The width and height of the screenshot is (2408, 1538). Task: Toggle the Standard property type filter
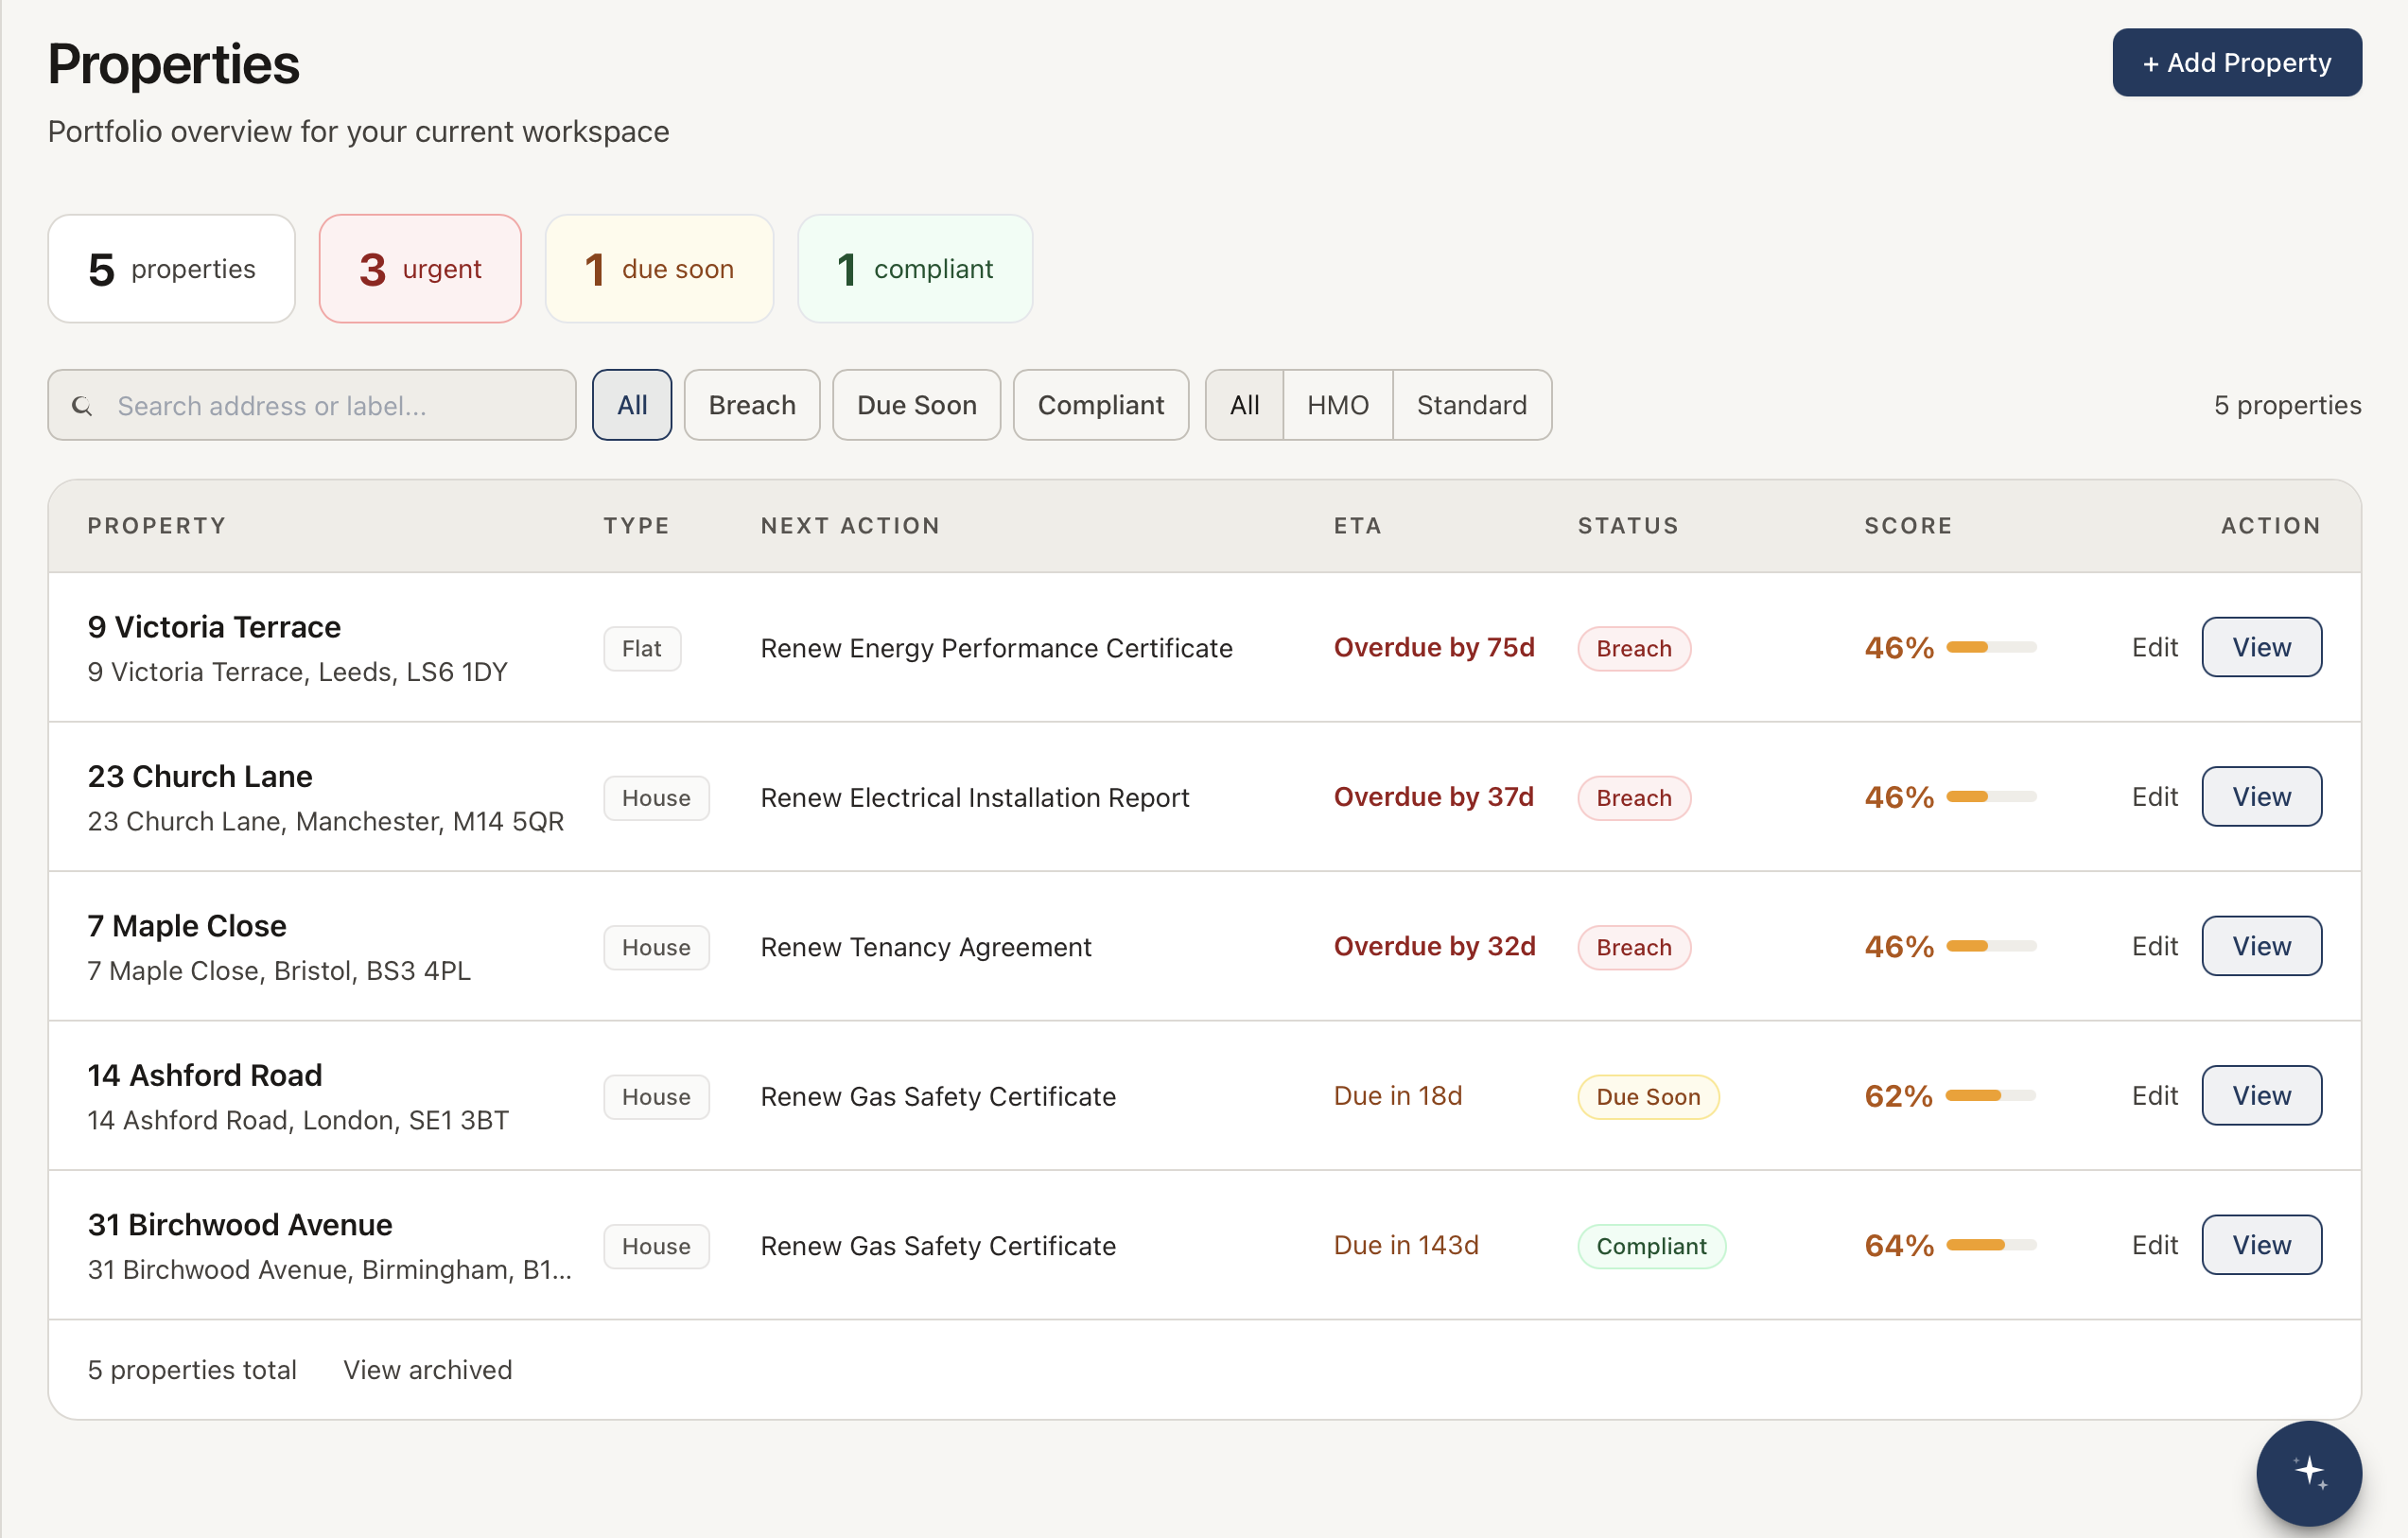(1471, 405)
